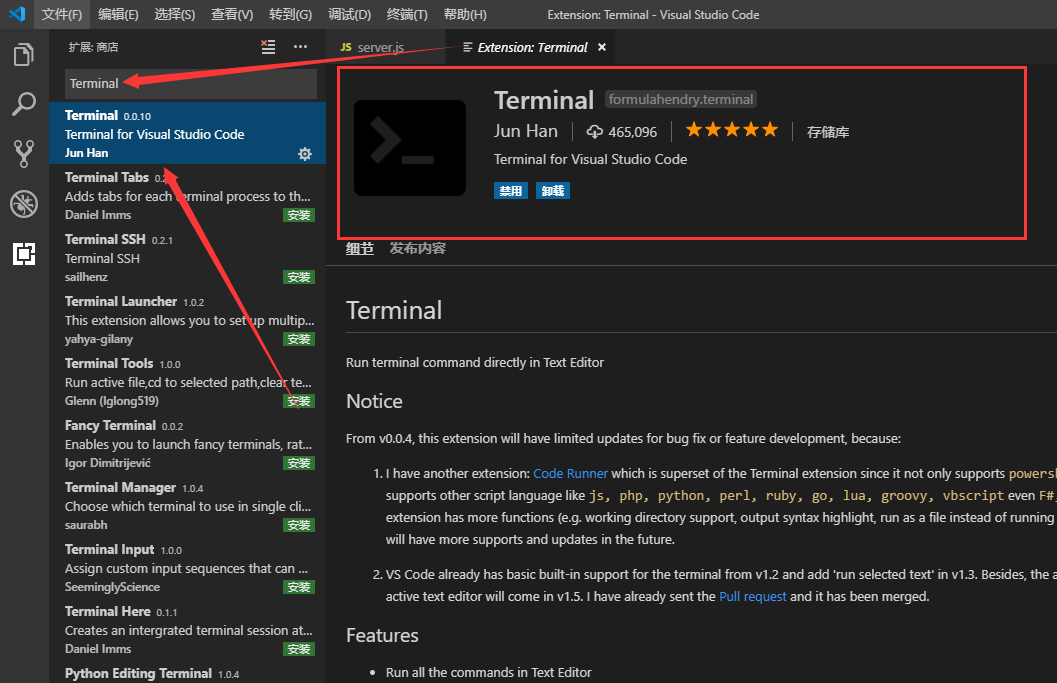Screen dimensions: 1057x683
Task: Click 安装 for the Terminal Tabs extension
Action: click(x=298, y=214)
